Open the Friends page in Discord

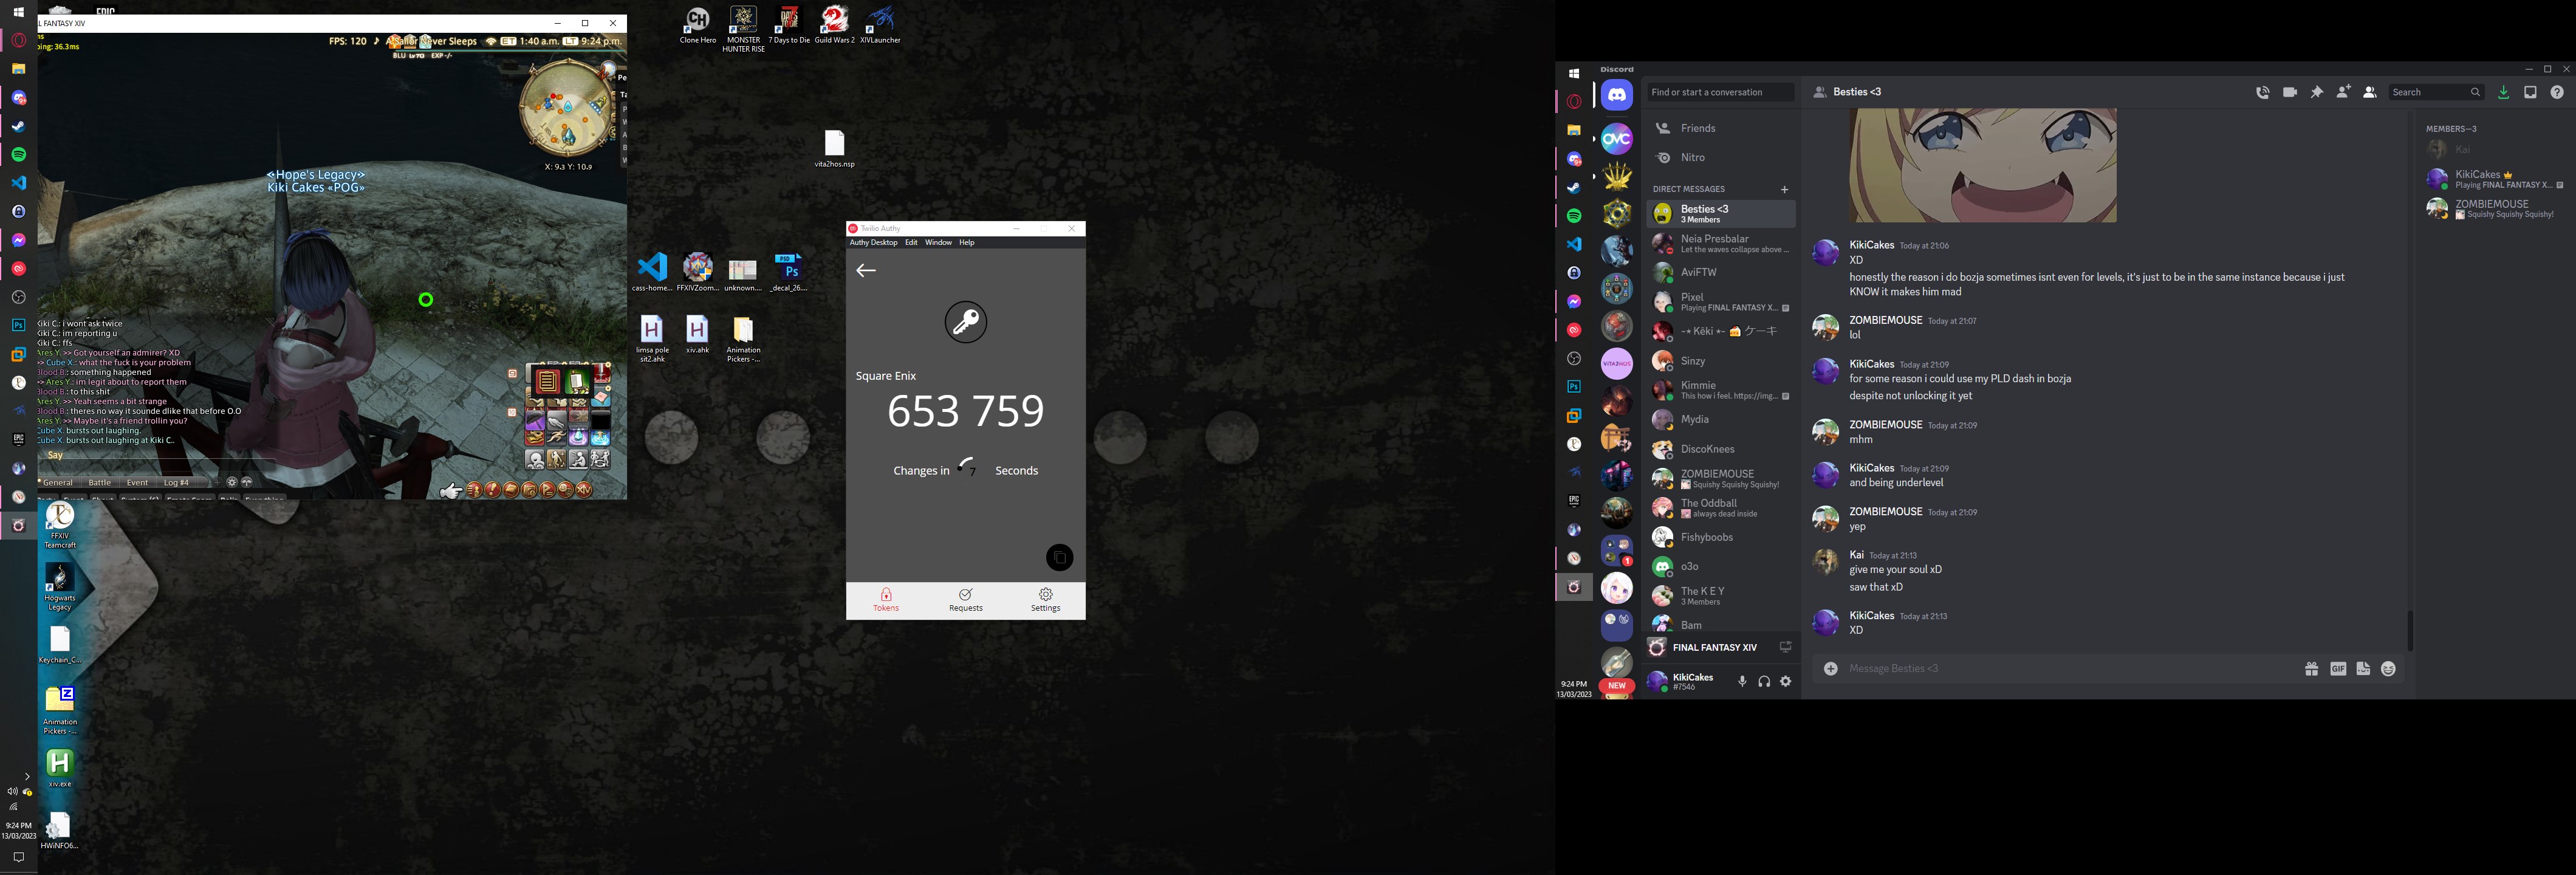click(1720, 128)
